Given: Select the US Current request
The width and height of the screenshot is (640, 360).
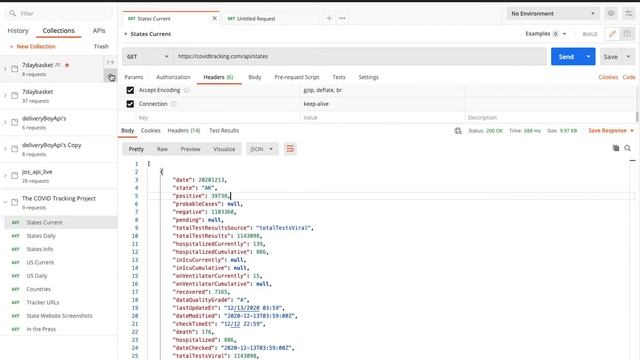Looking at the screenshot, I should tap(40, 262).
